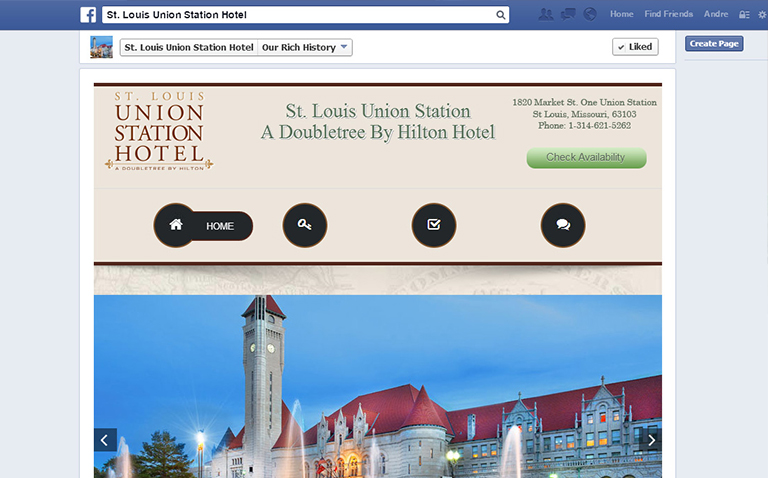
Task: Show next slideshow photo arrow
Action: point(650,440)
